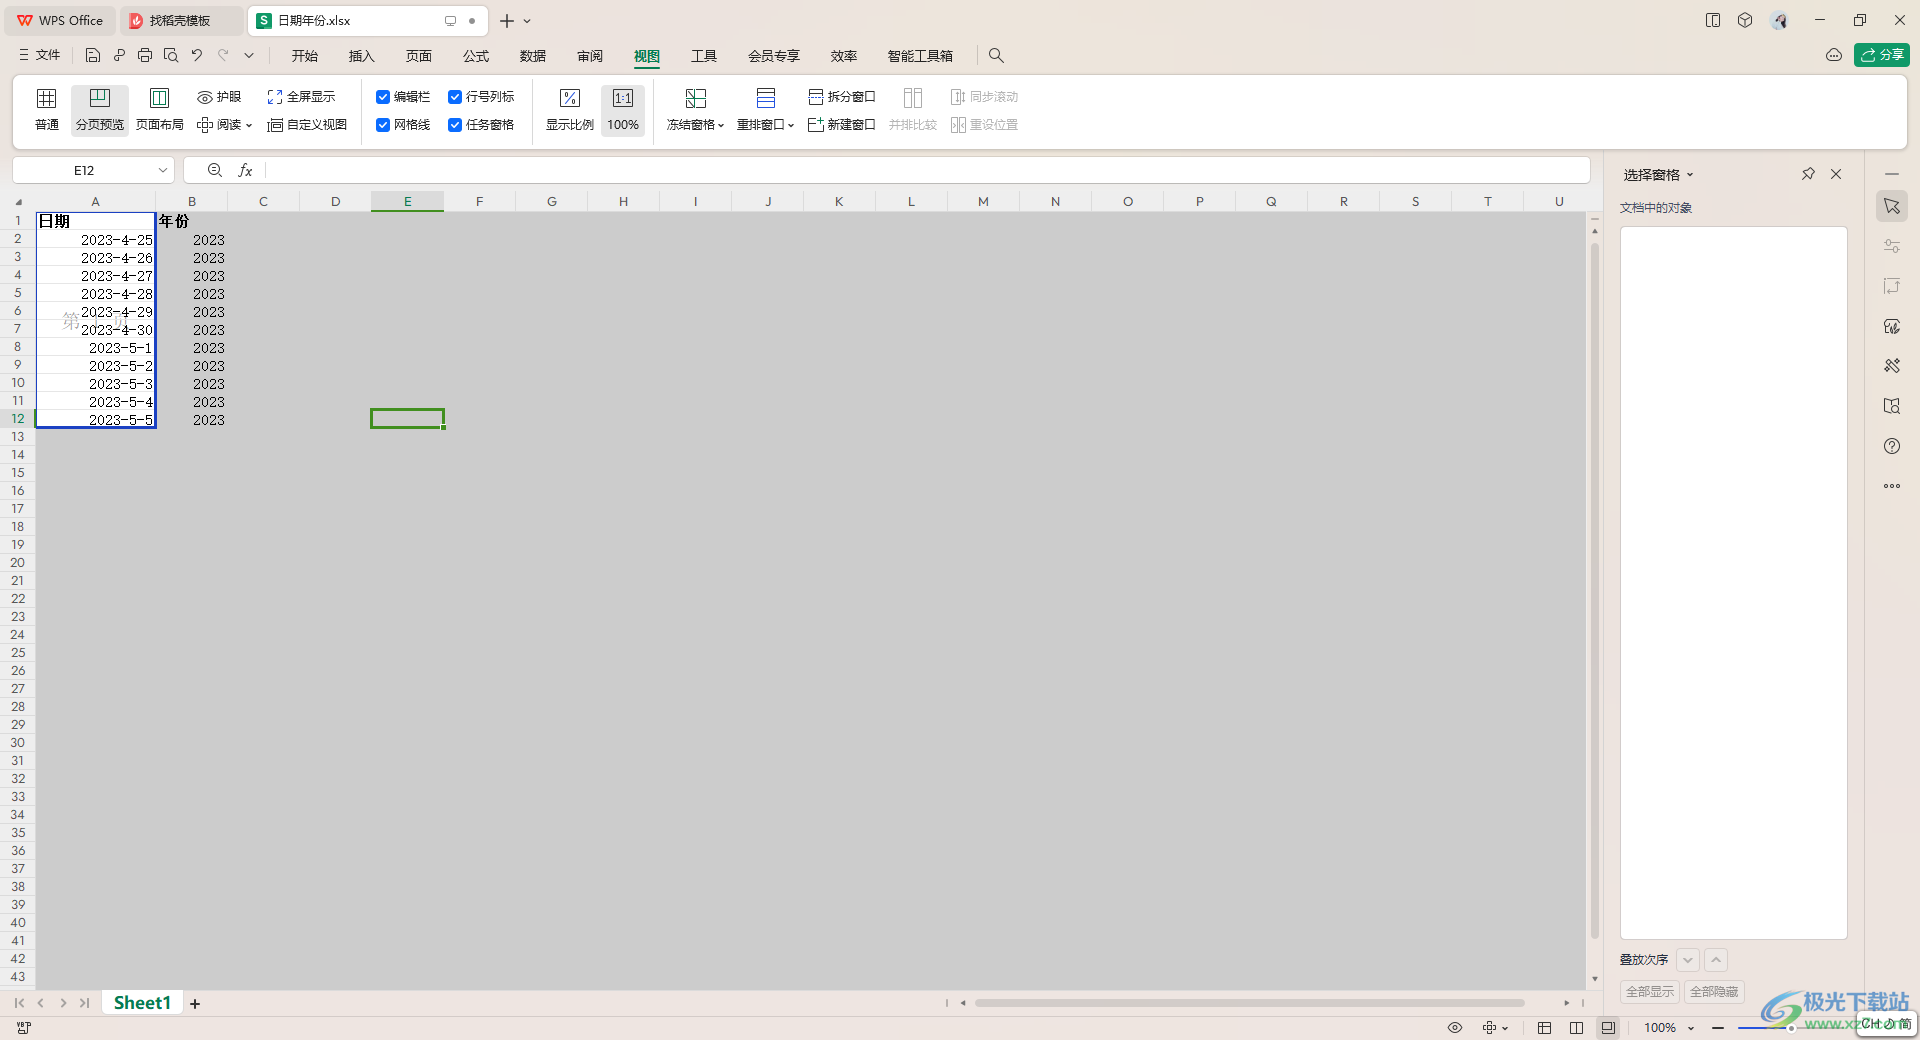
Task: Add a new sheet next to Sheet1
Action: (x=195, y=1004)
